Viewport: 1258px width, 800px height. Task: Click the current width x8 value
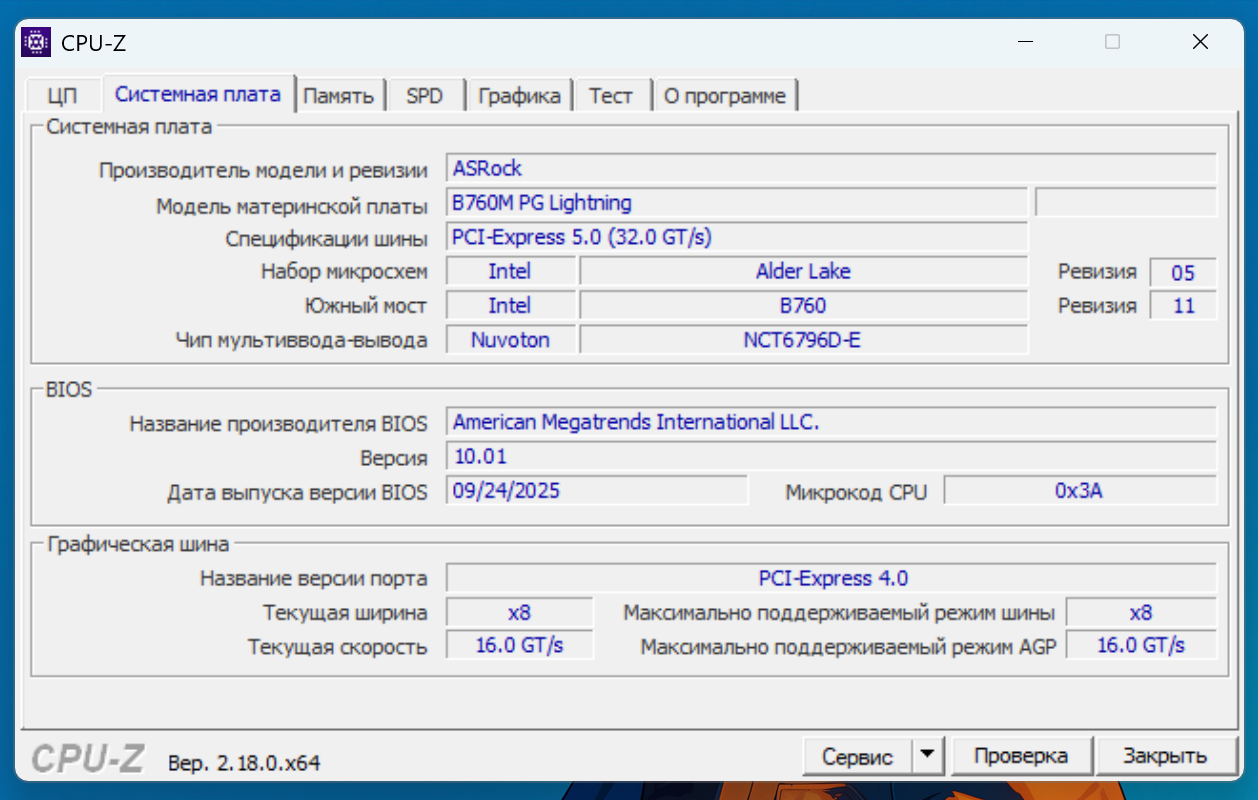coord(519,612)
